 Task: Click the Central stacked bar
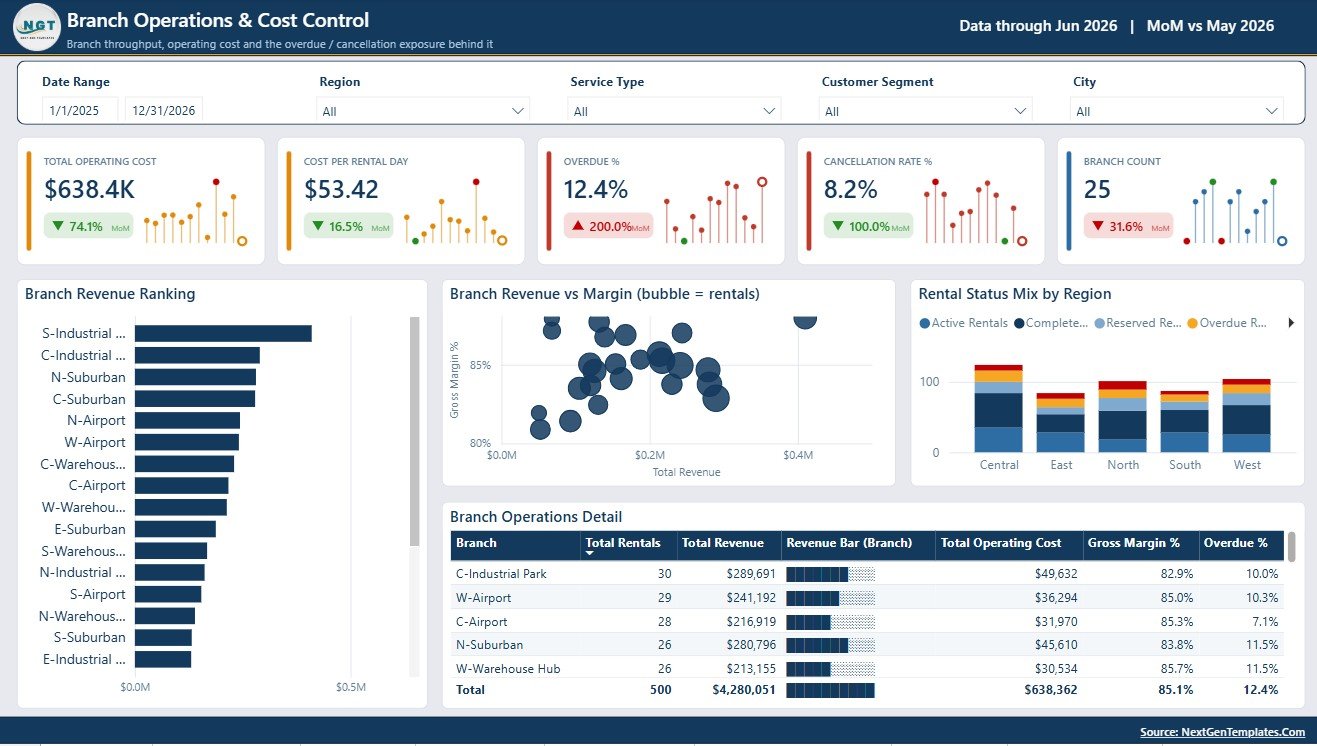tap(998, 409)
